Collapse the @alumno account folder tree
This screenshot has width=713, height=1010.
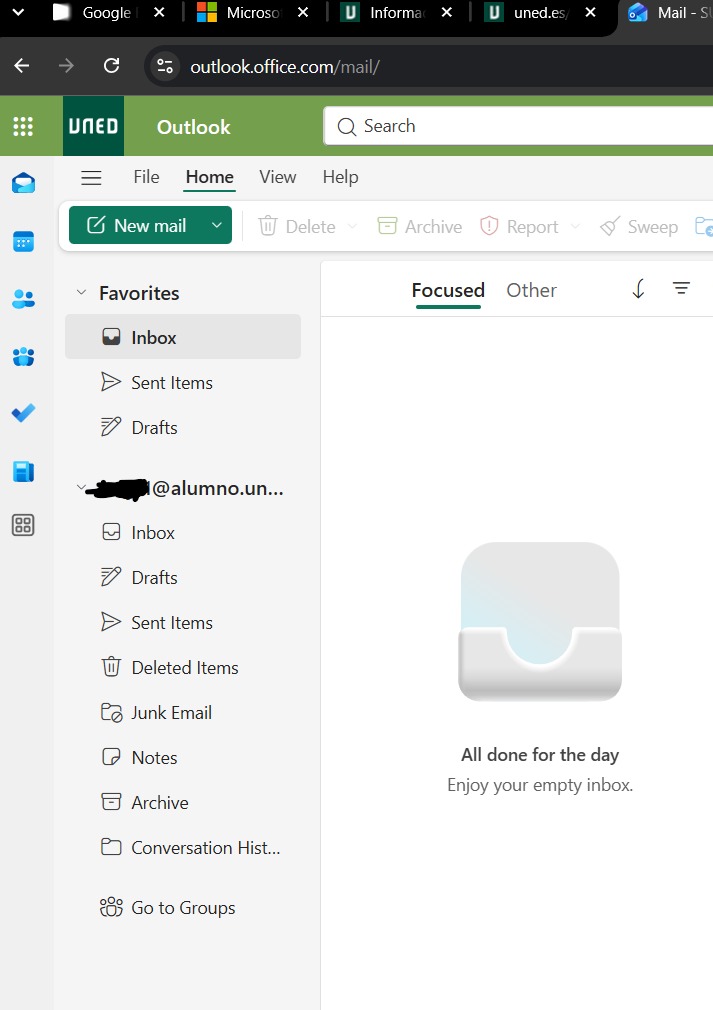click(81, 488)
